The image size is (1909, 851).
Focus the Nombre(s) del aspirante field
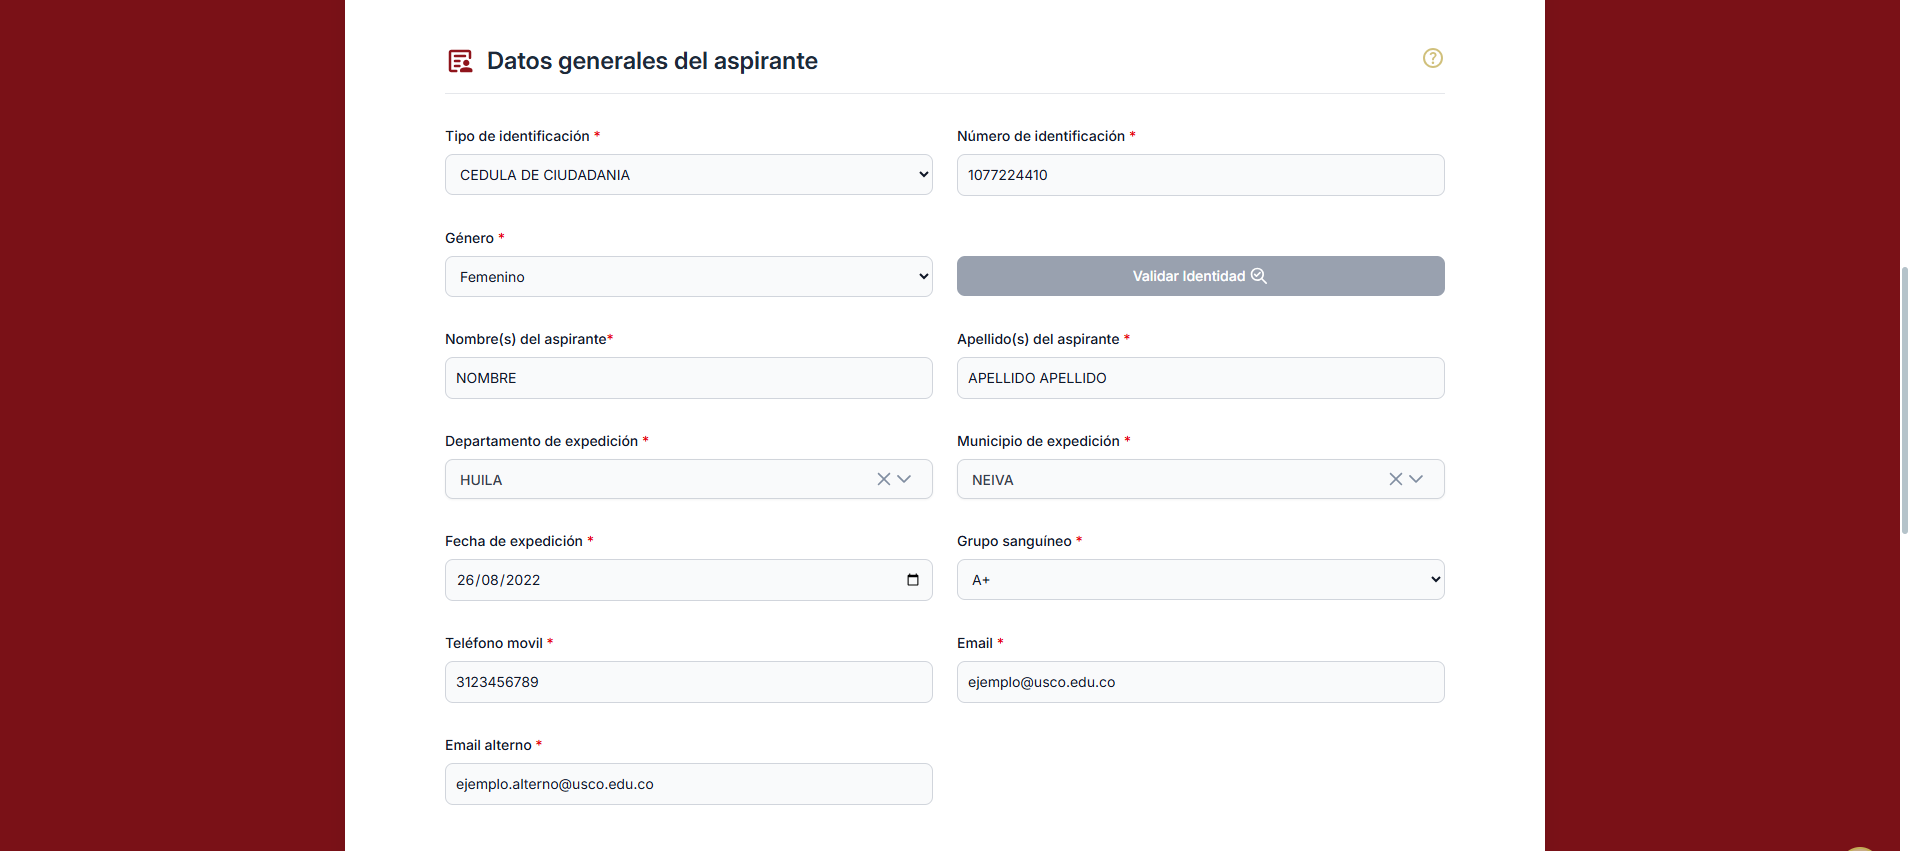(x=688, y=378)
